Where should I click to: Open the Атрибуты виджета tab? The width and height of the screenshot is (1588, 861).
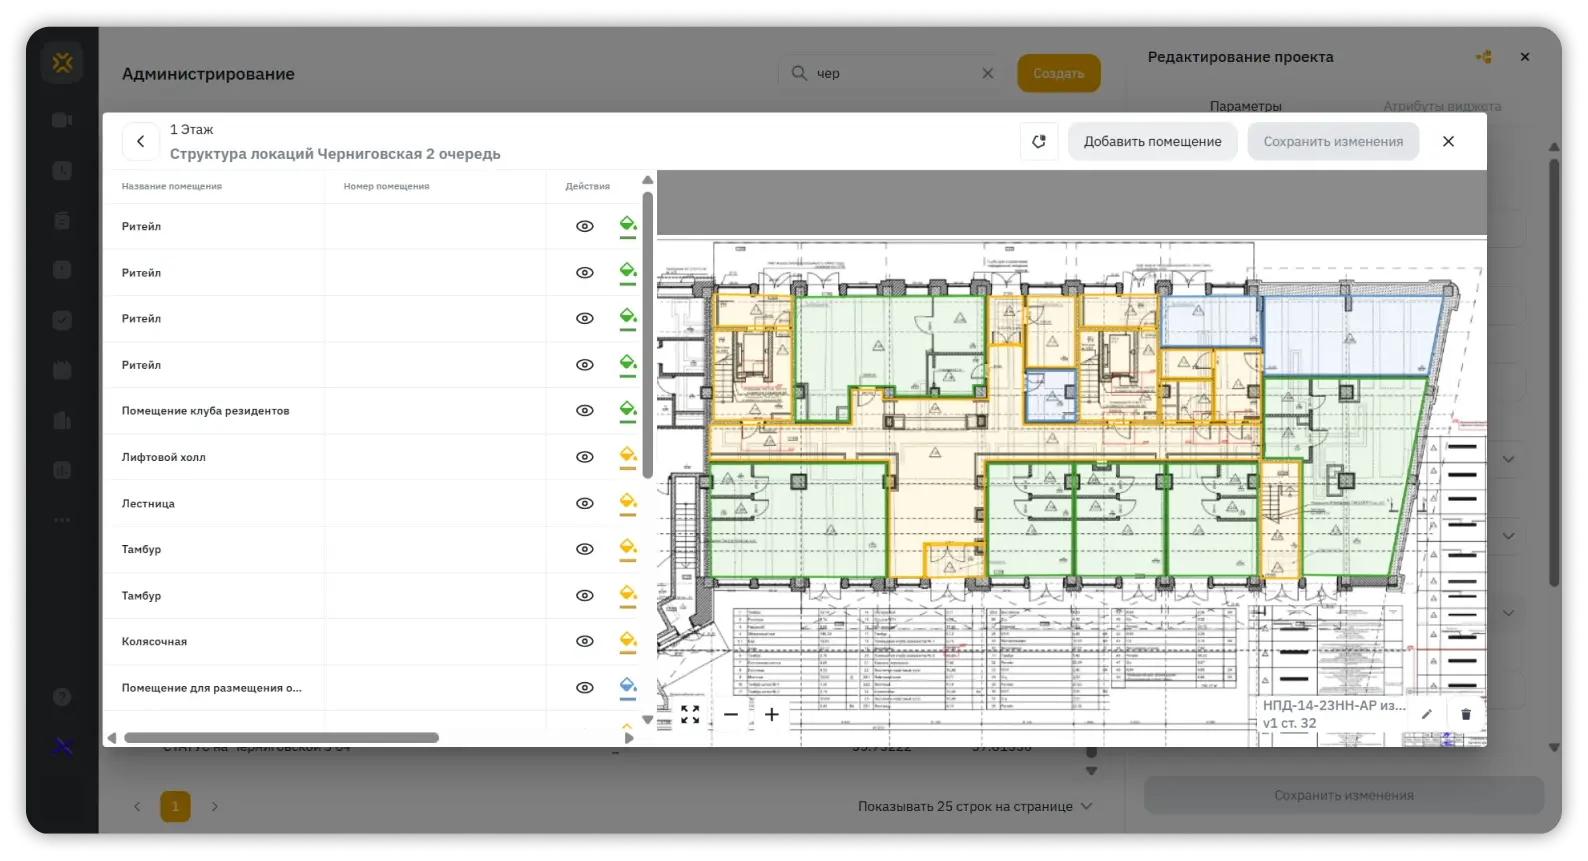pos(1442,106)
